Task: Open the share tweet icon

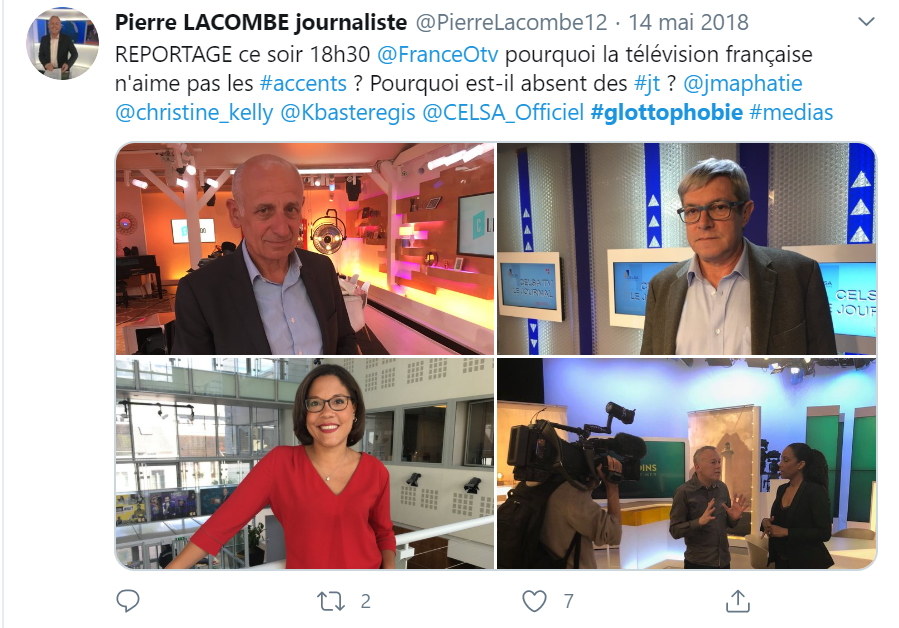Action: coord(737,600)
